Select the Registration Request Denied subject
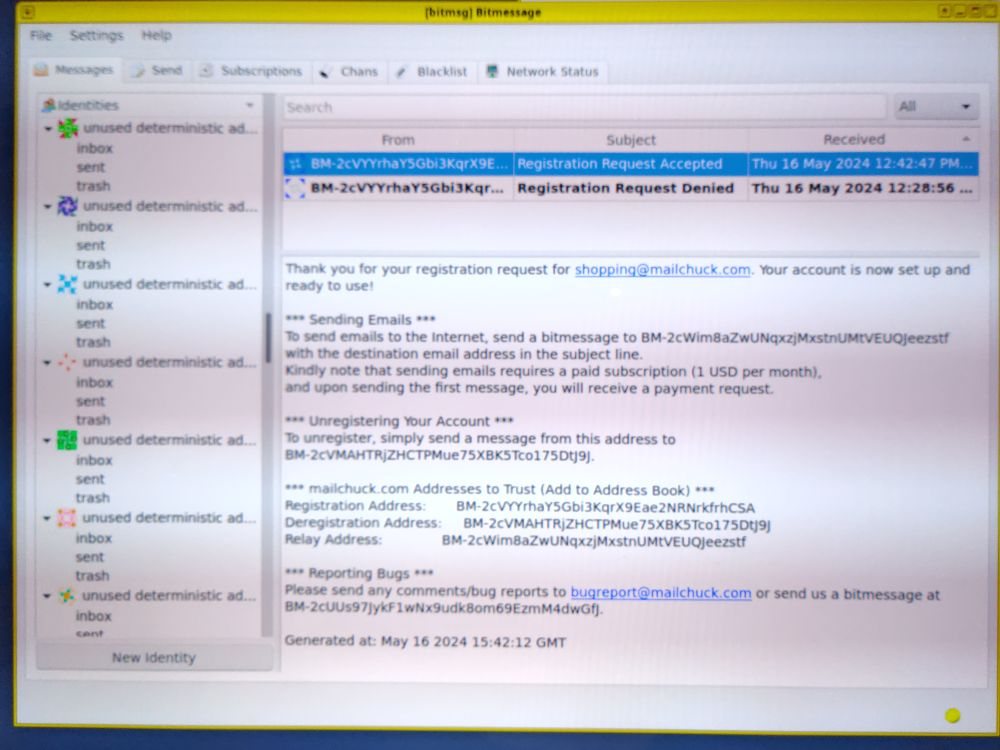Screen dimensions: 1000x750 [x=625, y=188]
